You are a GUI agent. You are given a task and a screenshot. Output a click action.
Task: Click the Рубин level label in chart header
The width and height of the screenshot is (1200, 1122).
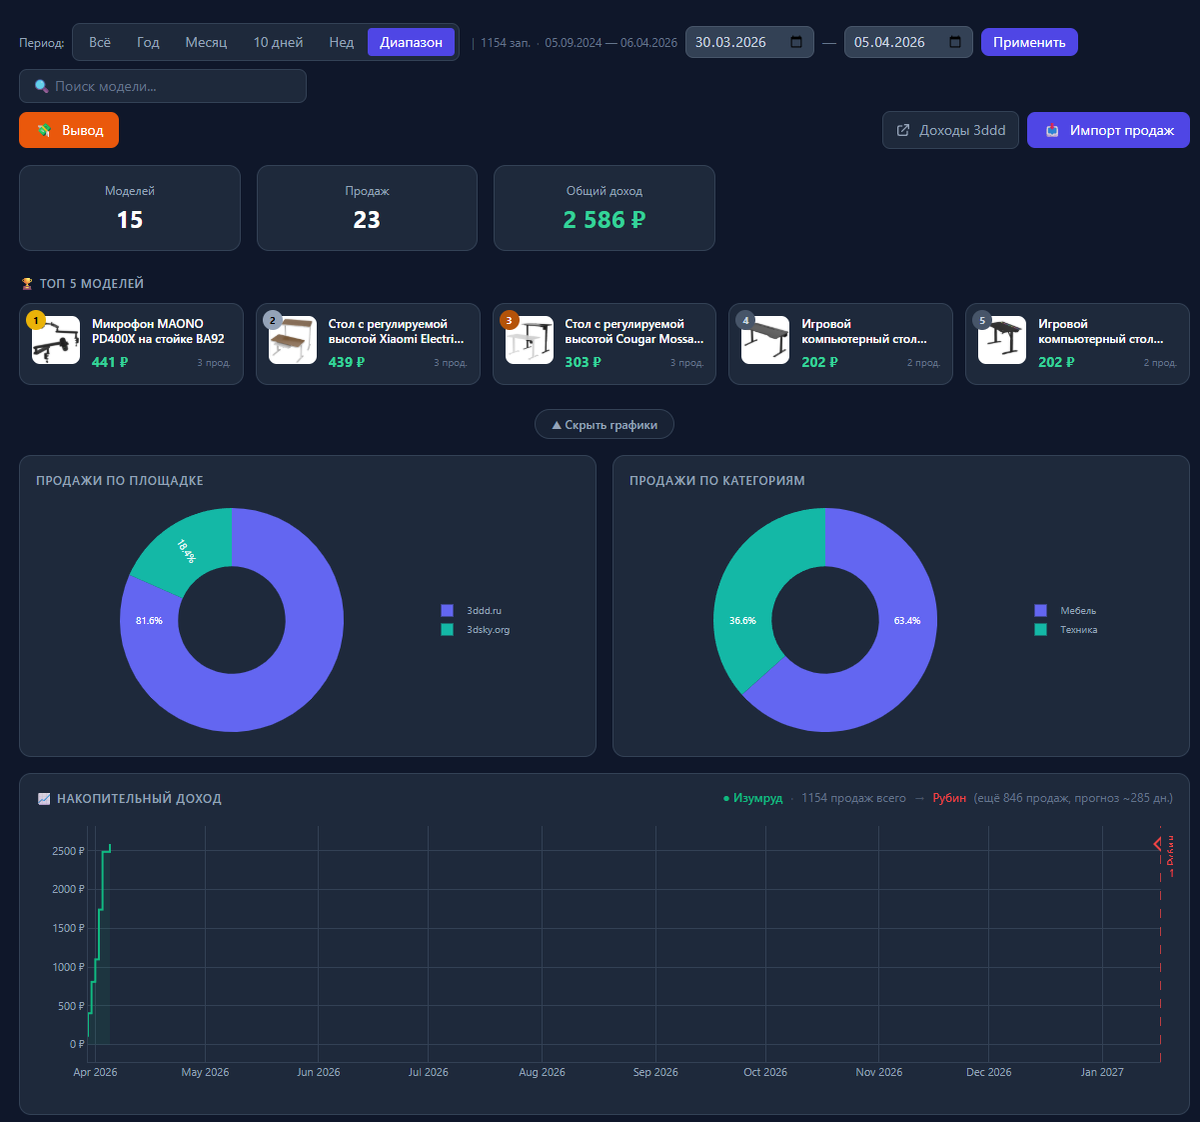click(949, 798)
